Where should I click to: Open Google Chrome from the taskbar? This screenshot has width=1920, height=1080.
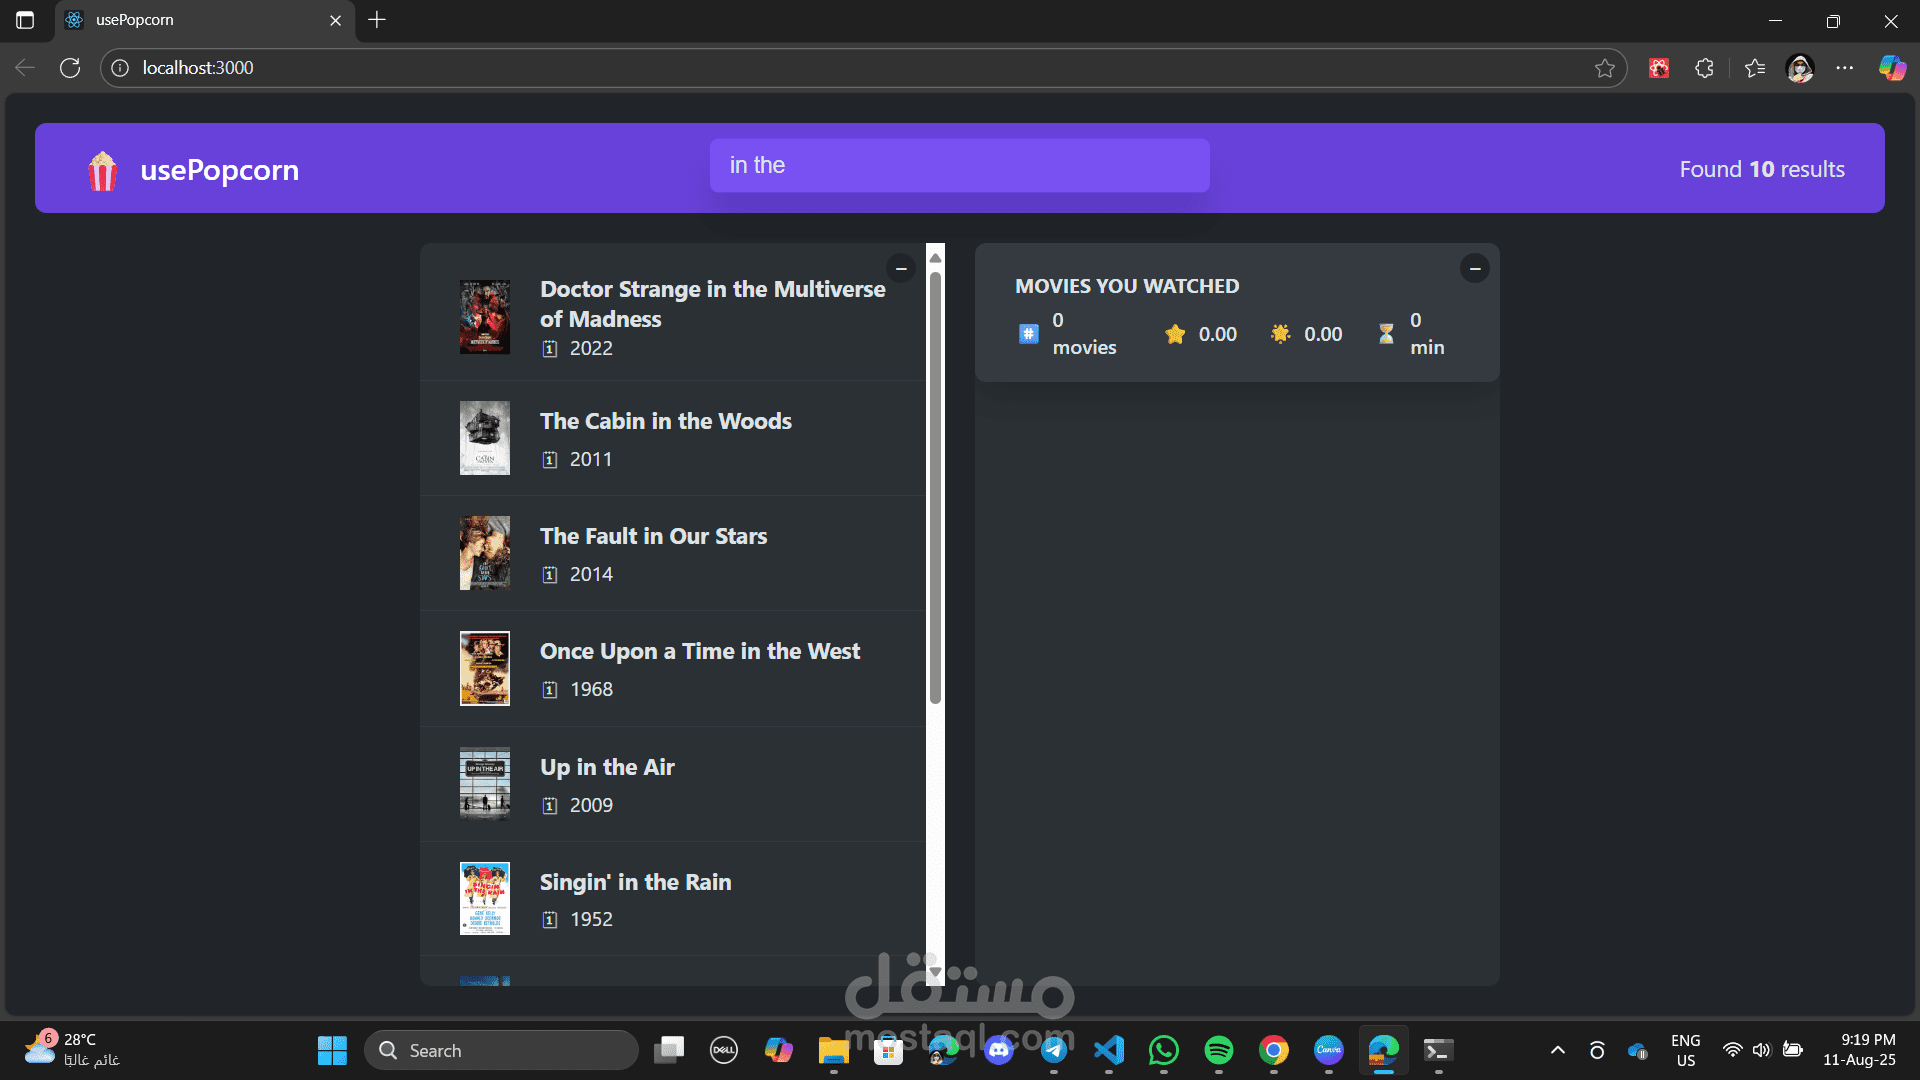1274,1050
